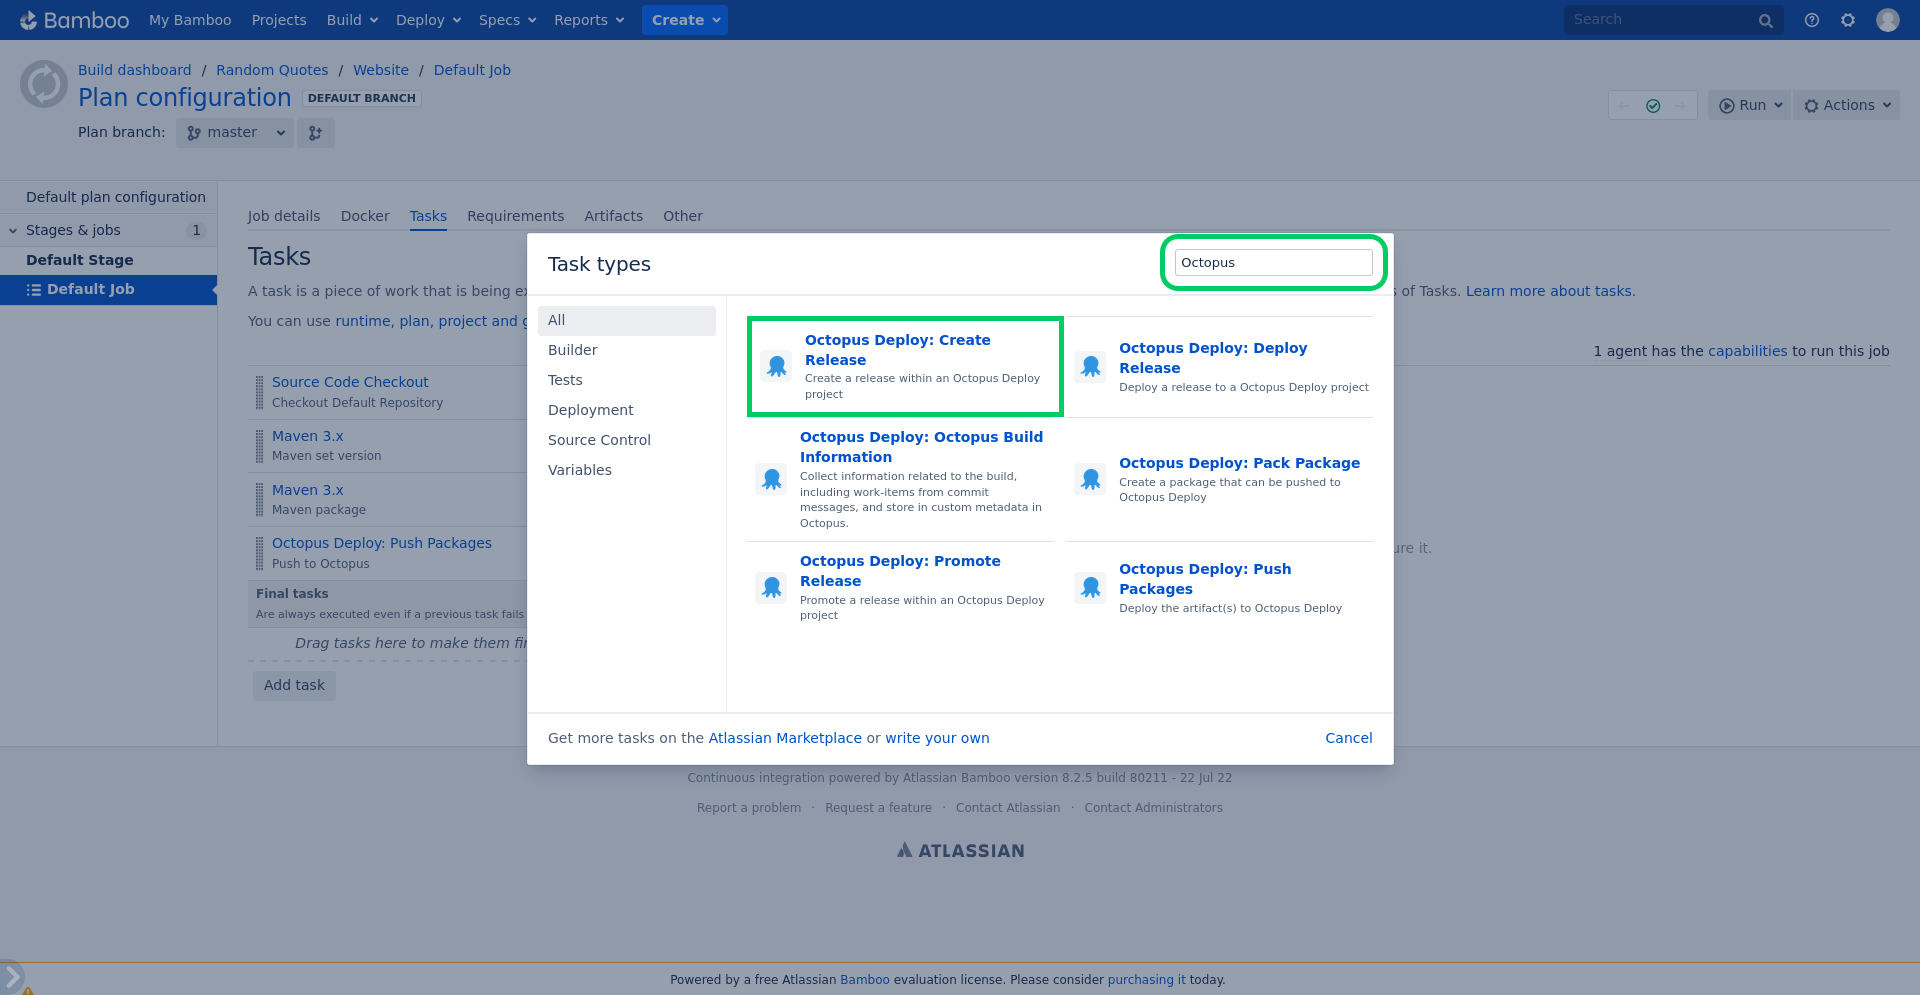Switch to the Artifacts tab

coord(613,216)
